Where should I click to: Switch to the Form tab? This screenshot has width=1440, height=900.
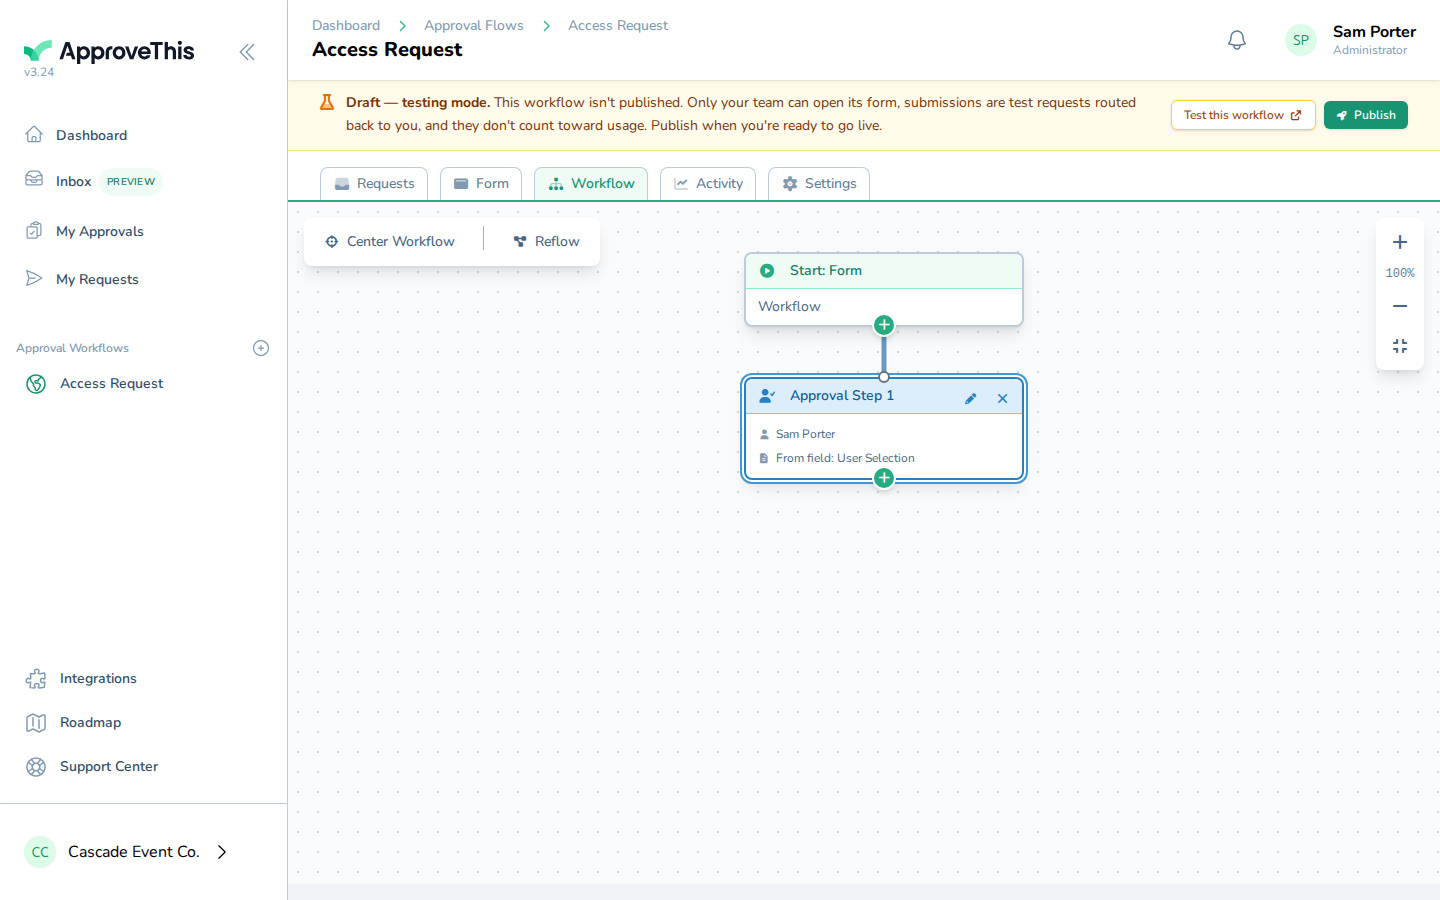point(481,183)
